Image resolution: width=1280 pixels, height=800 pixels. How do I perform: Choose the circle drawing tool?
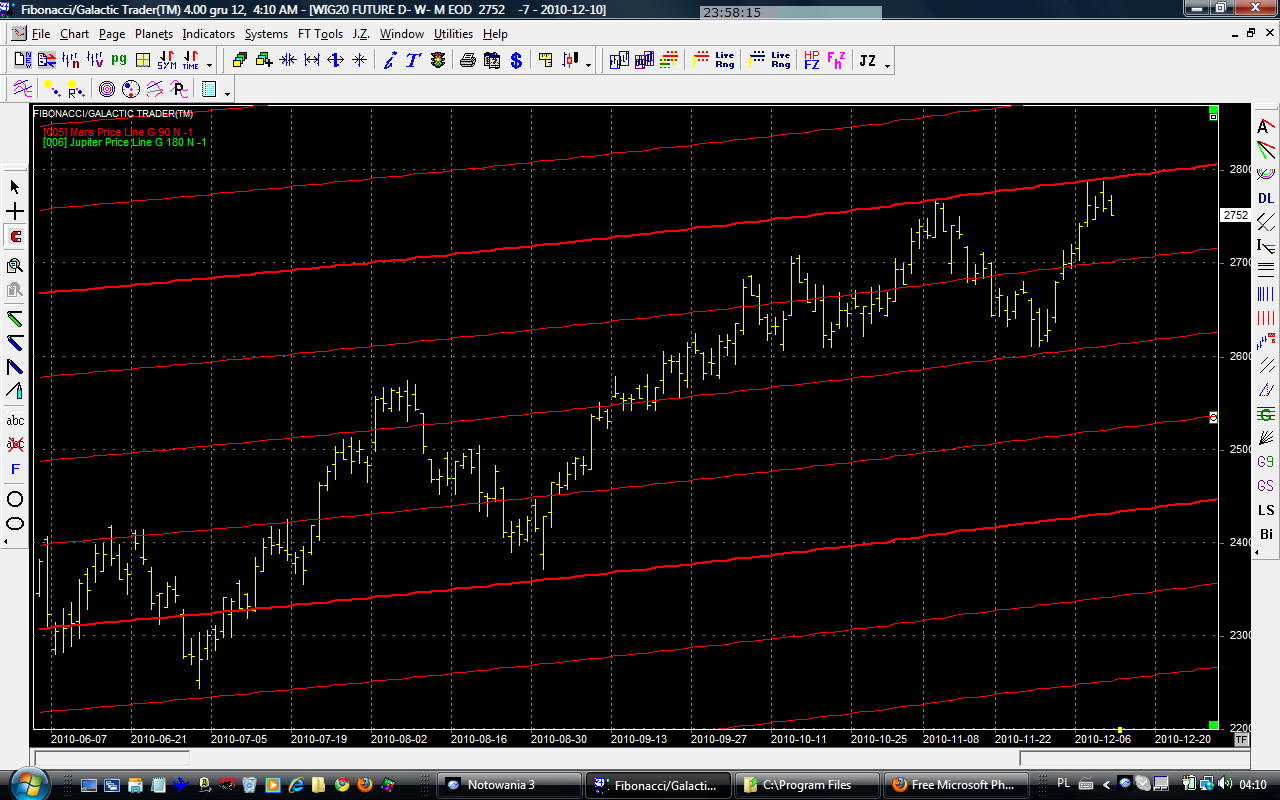(15, 499)
